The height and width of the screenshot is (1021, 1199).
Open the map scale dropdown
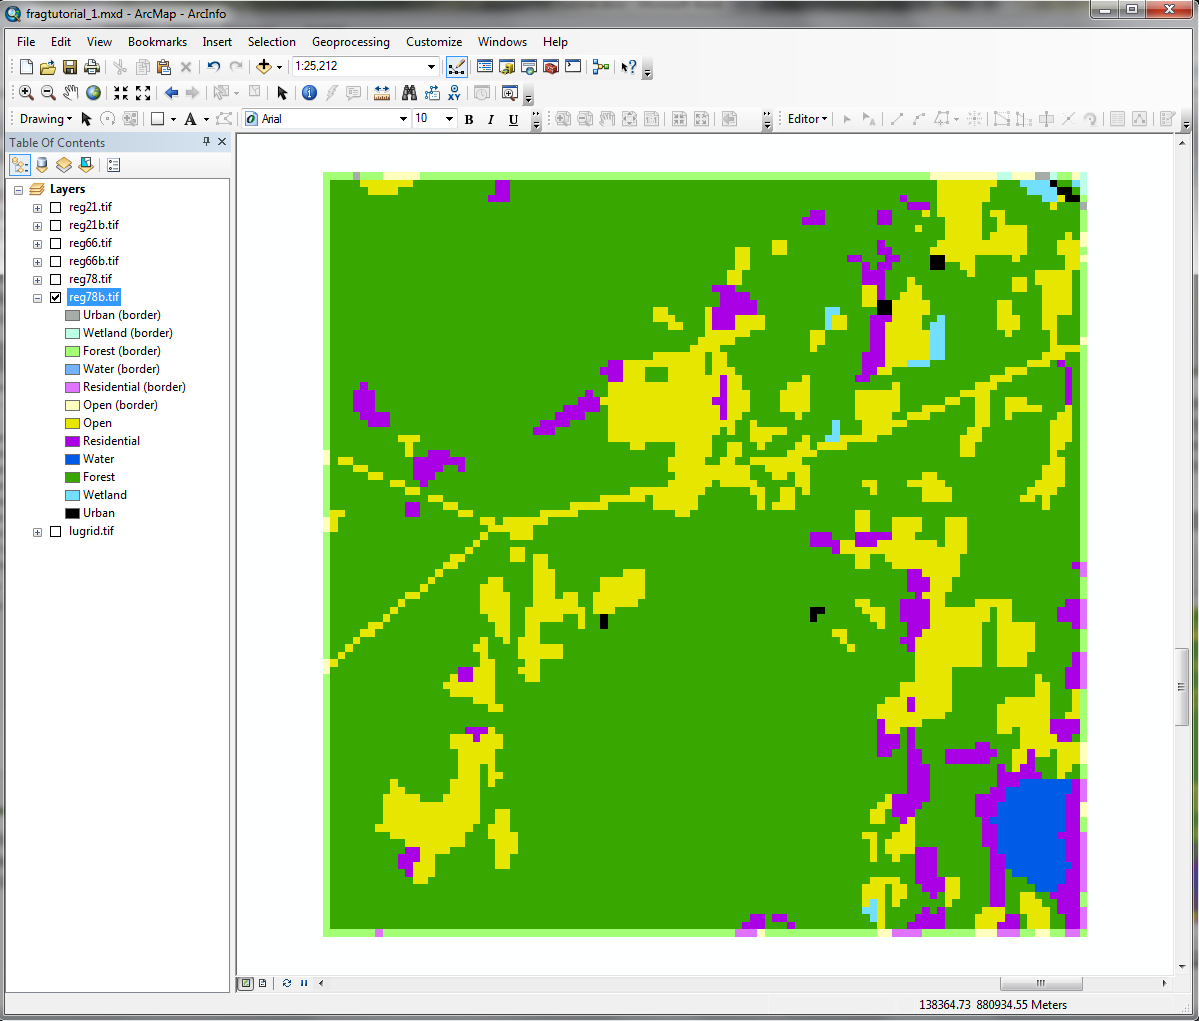coord(432,67)
